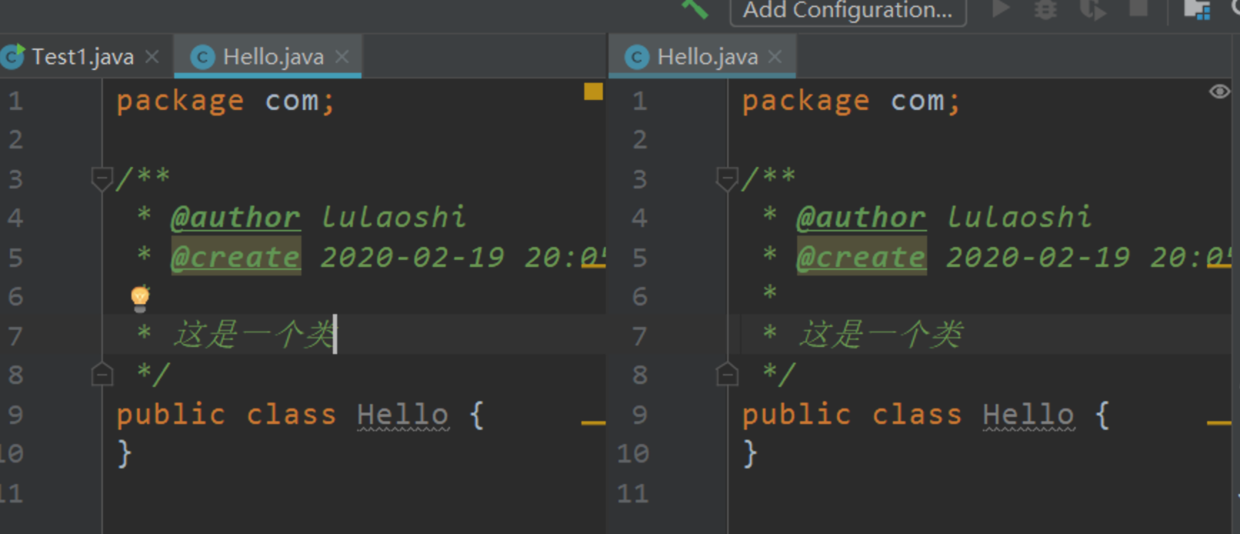Collapse the Javadoc comment fold in left editor

point(101,179)
